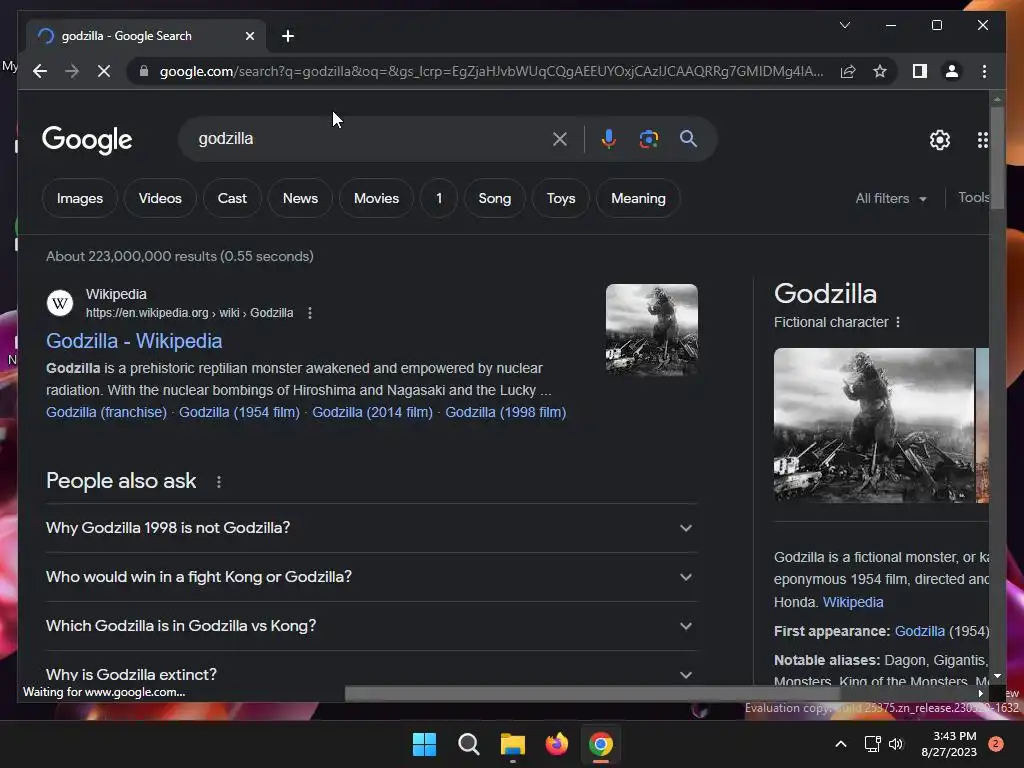Click Wikipedia result Godzilla thumbnail
This screenshot has width=1024, height=768.
[652, 330]
